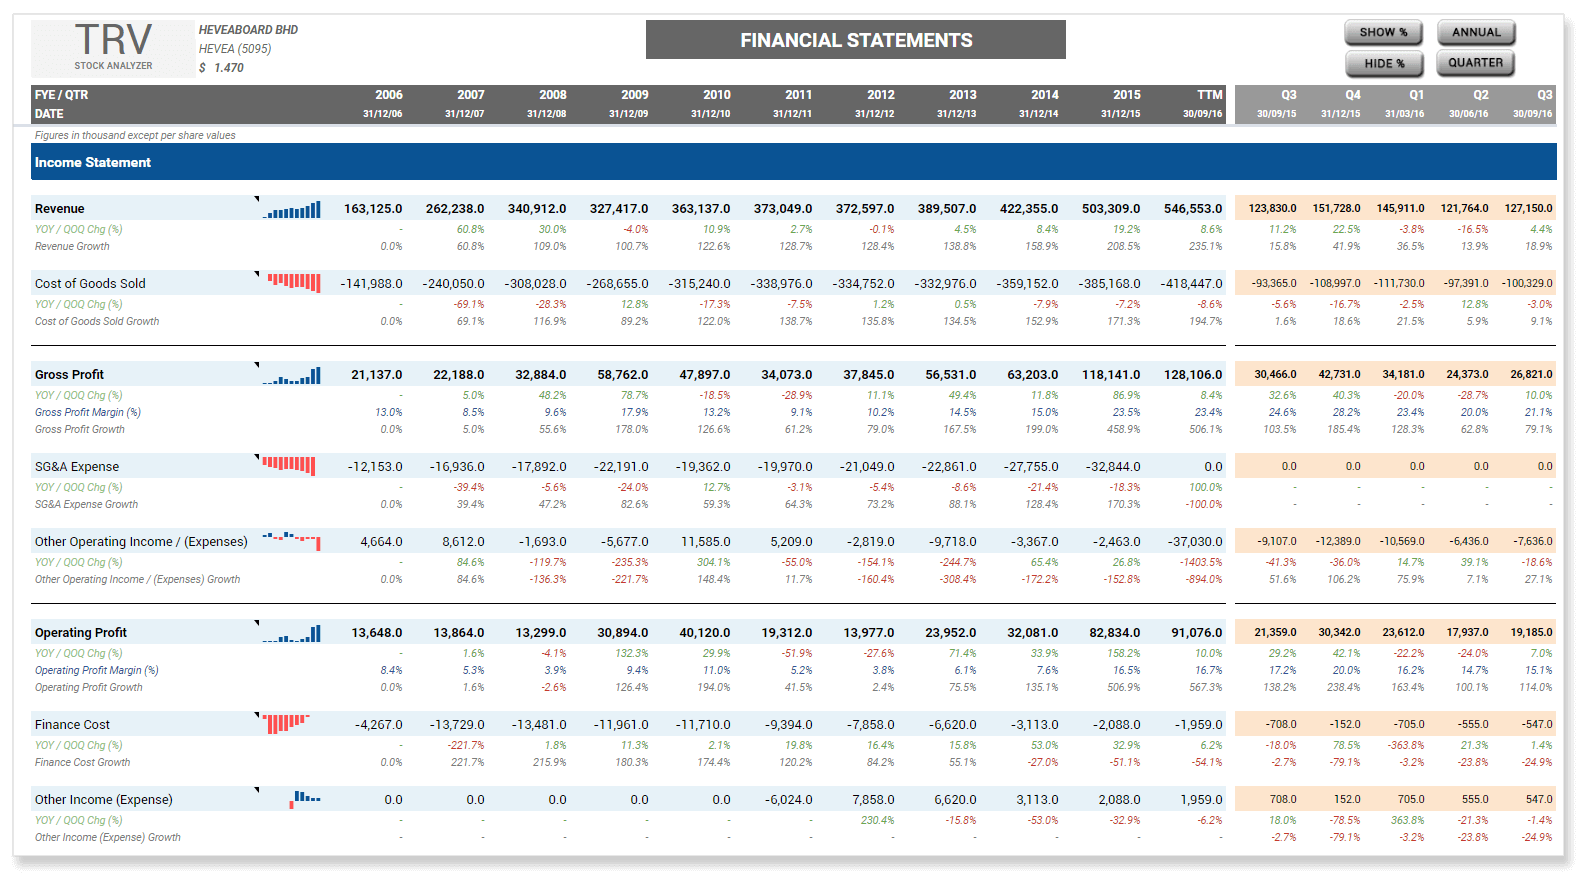Click the 2010 column header

[717, 95]
